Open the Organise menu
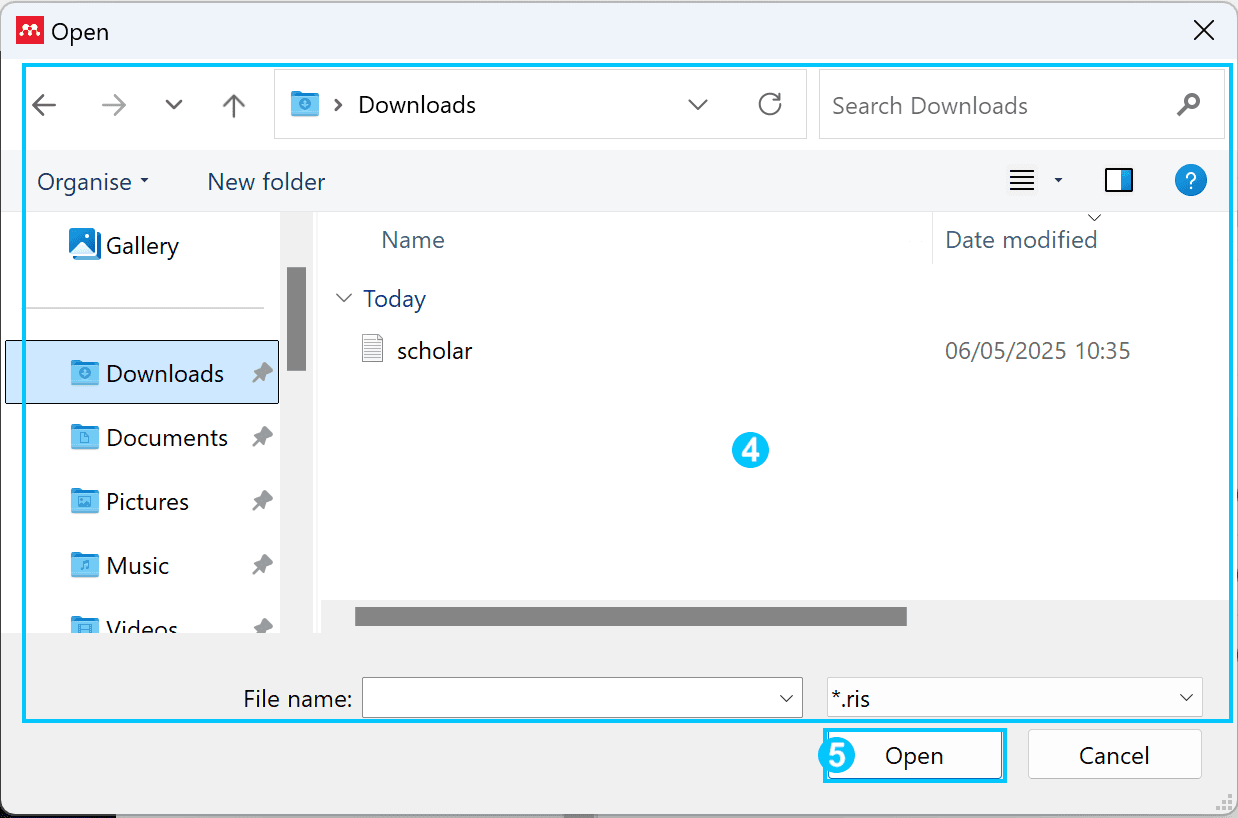 pos(93,182)
